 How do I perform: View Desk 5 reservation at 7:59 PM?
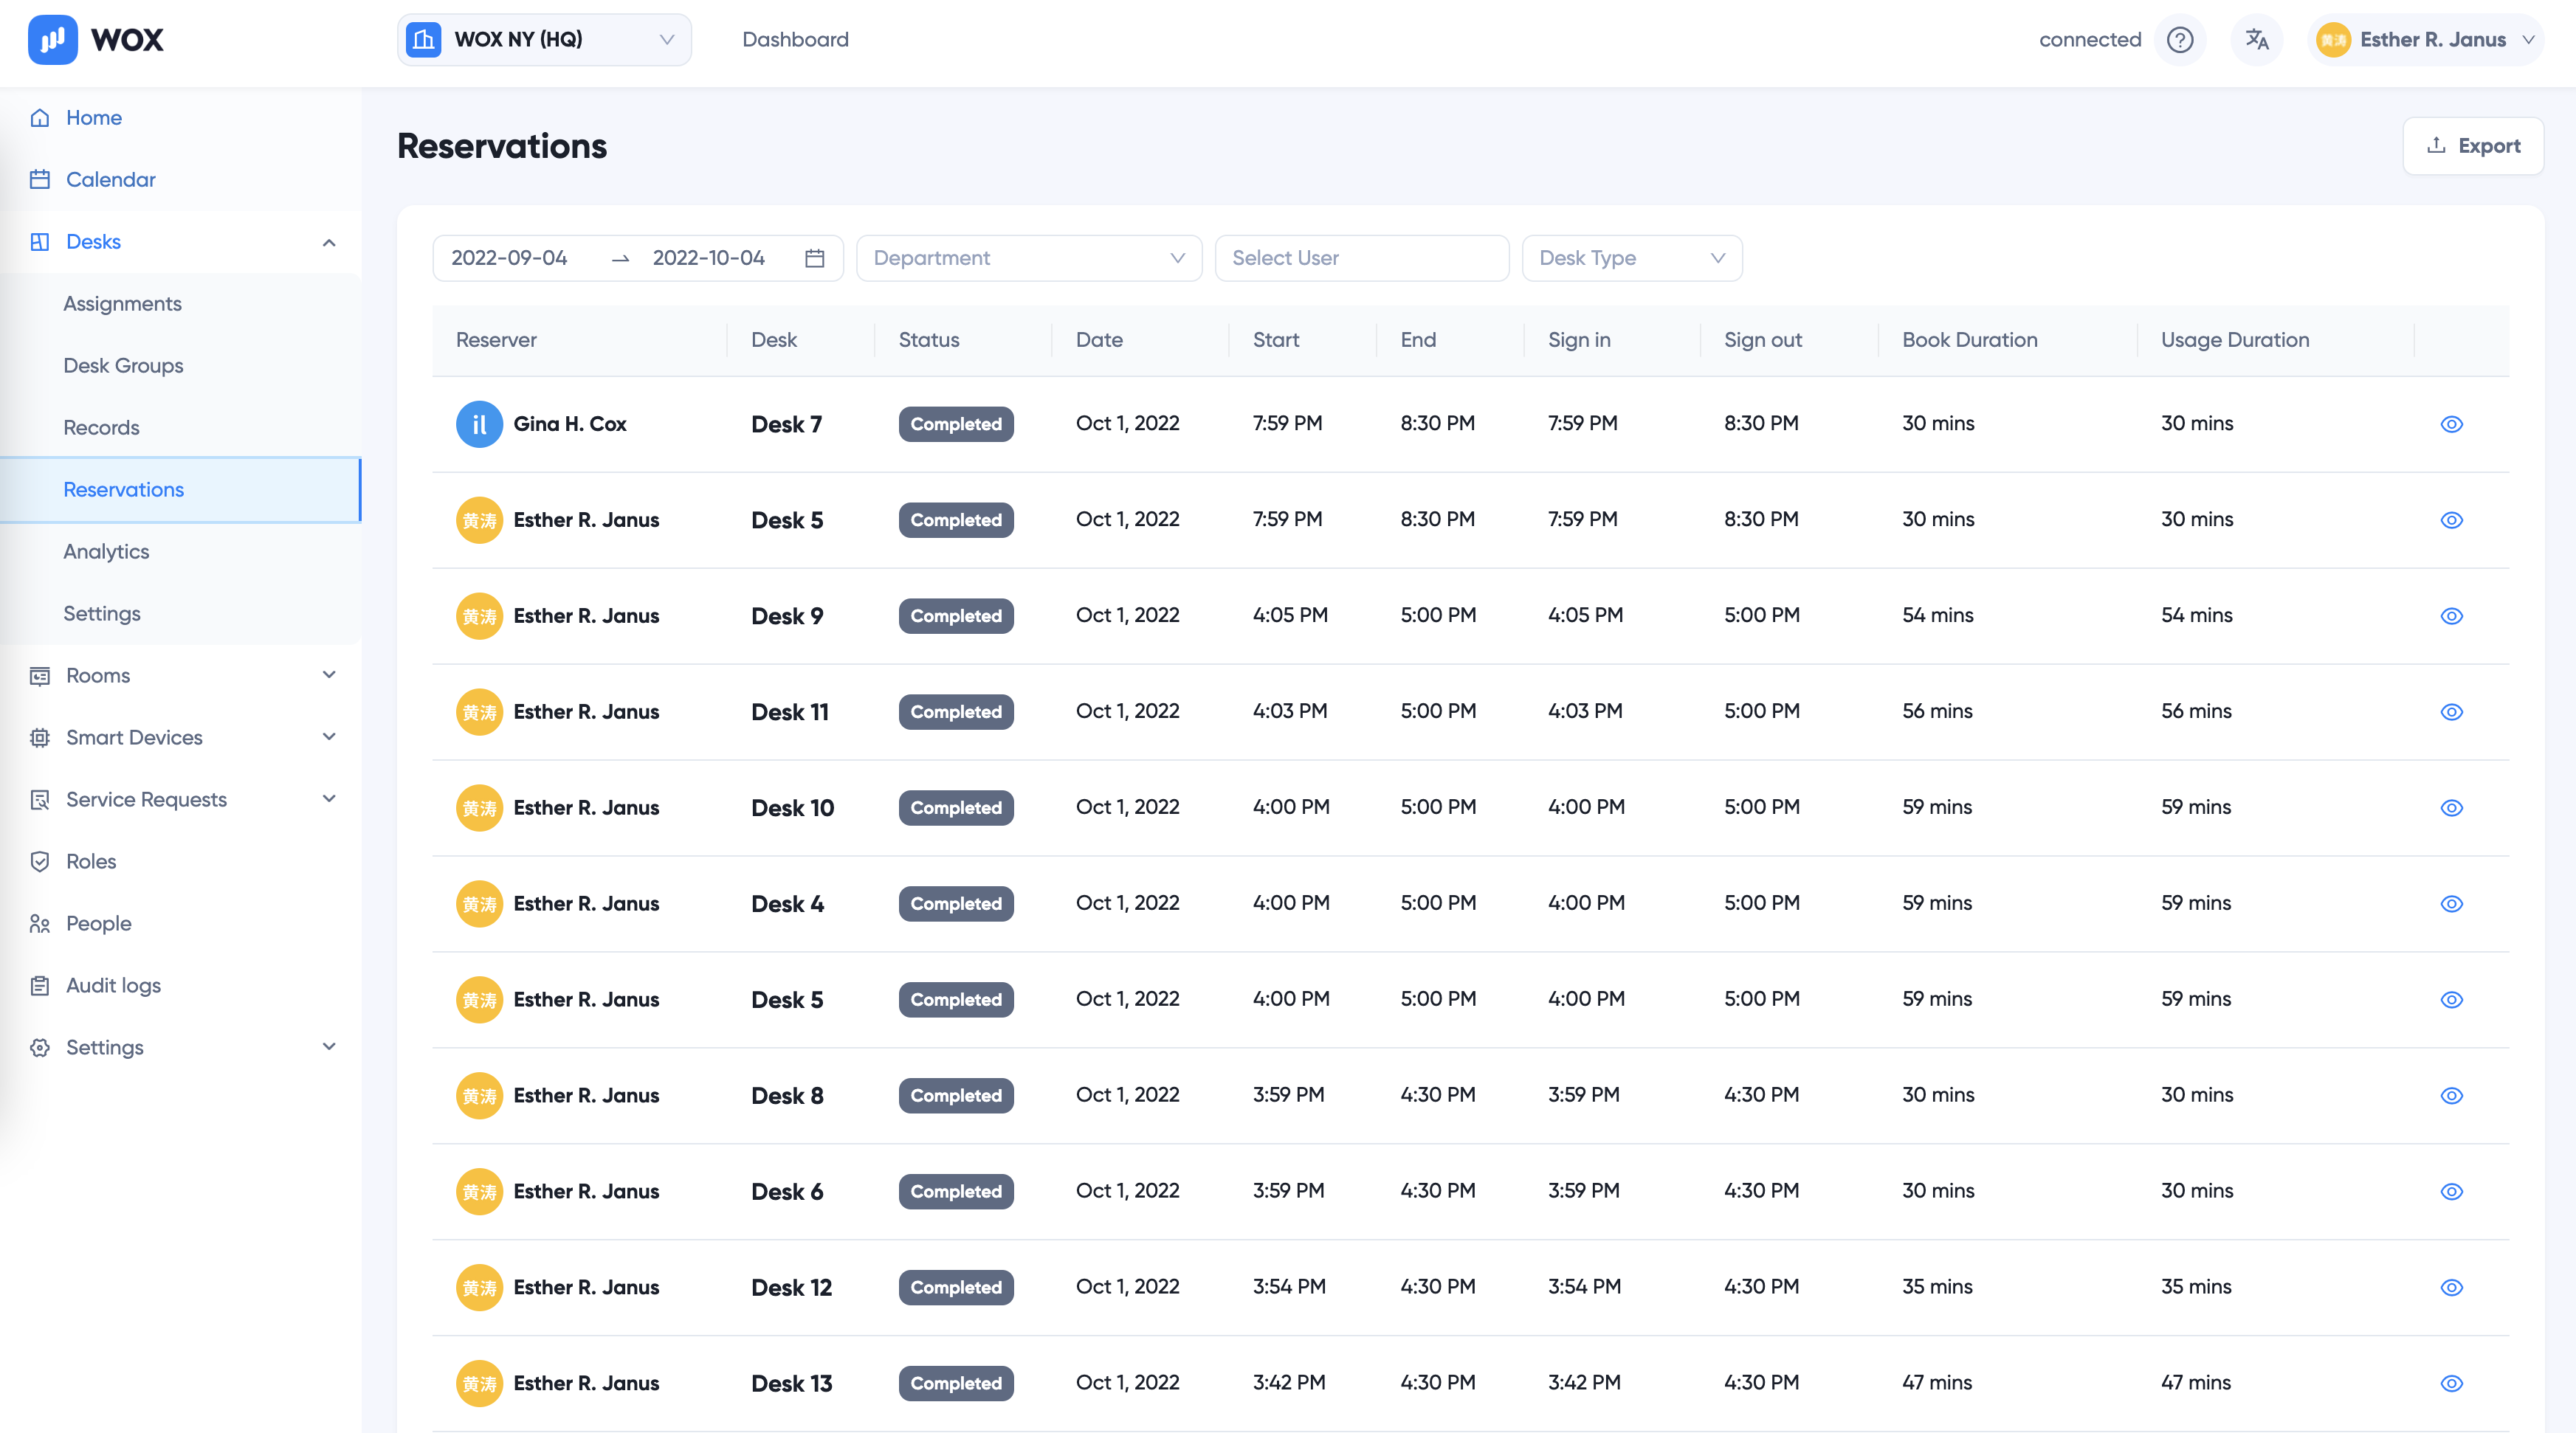click(2452, 520)
